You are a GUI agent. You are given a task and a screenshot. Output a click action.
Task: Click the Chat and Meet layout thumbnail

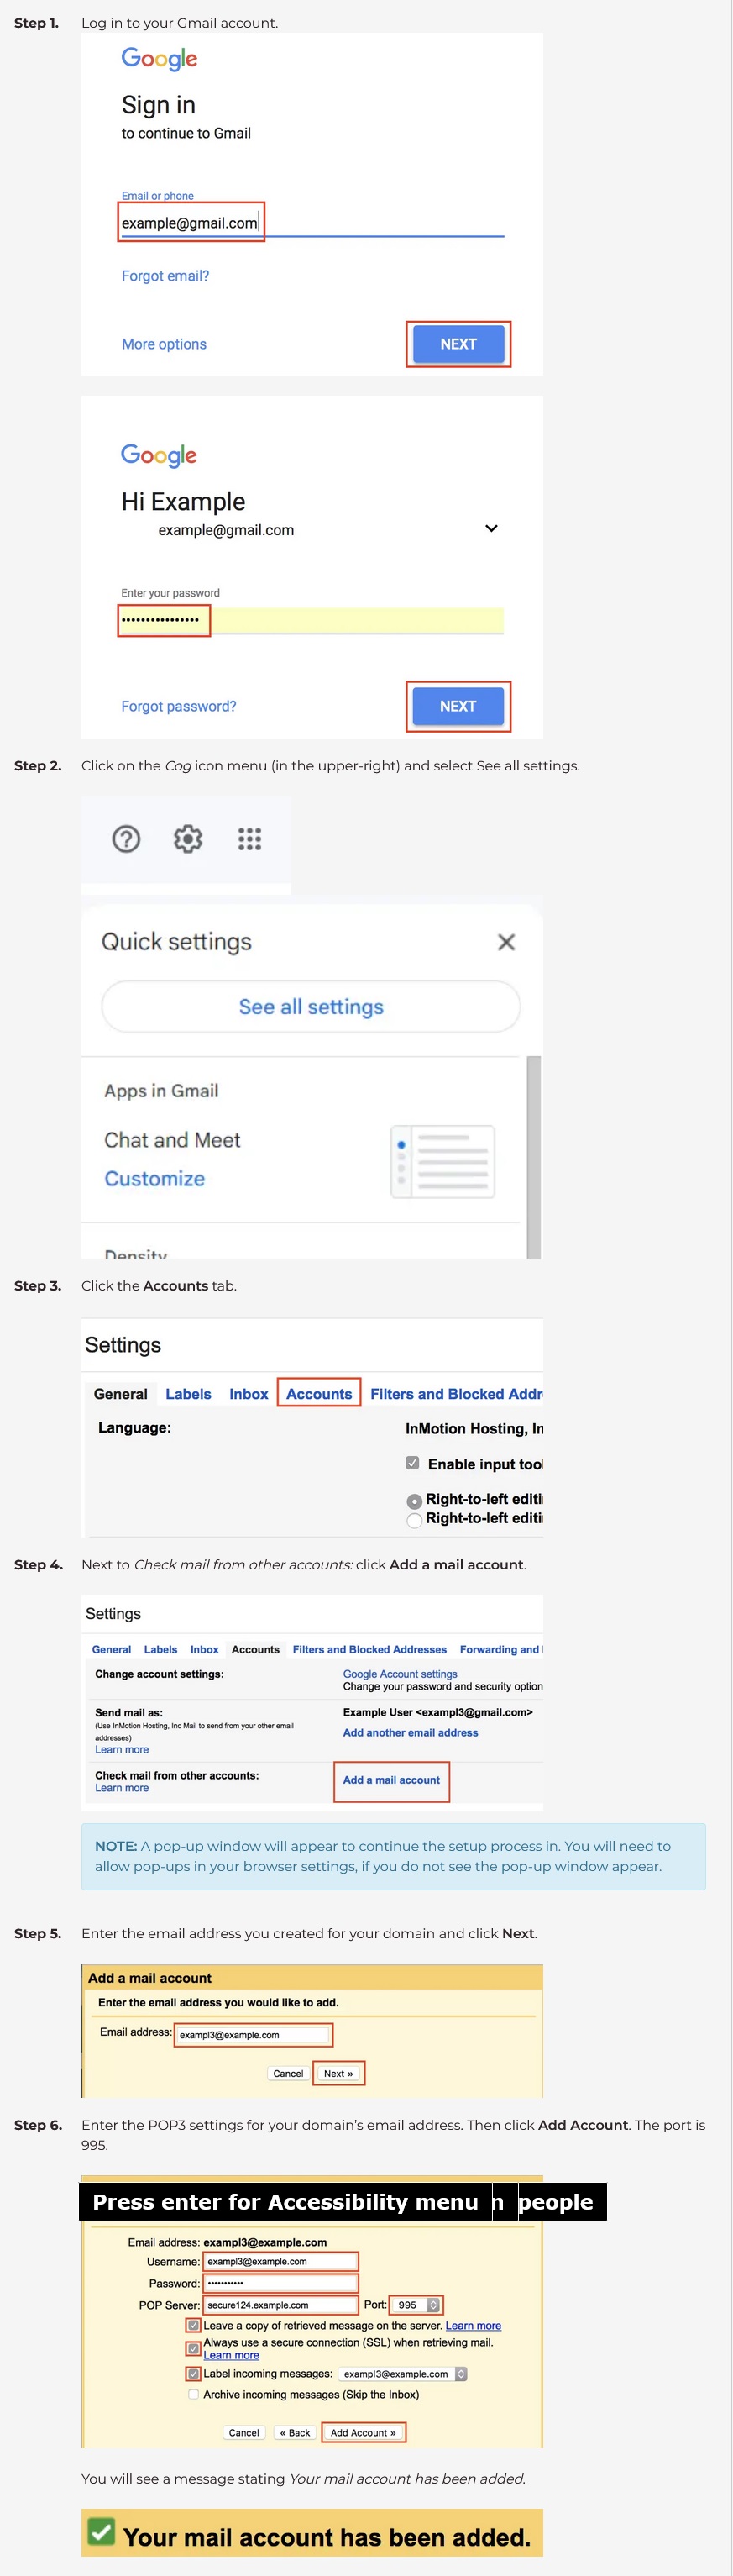pyautogui.click(x=443, y=1161)
